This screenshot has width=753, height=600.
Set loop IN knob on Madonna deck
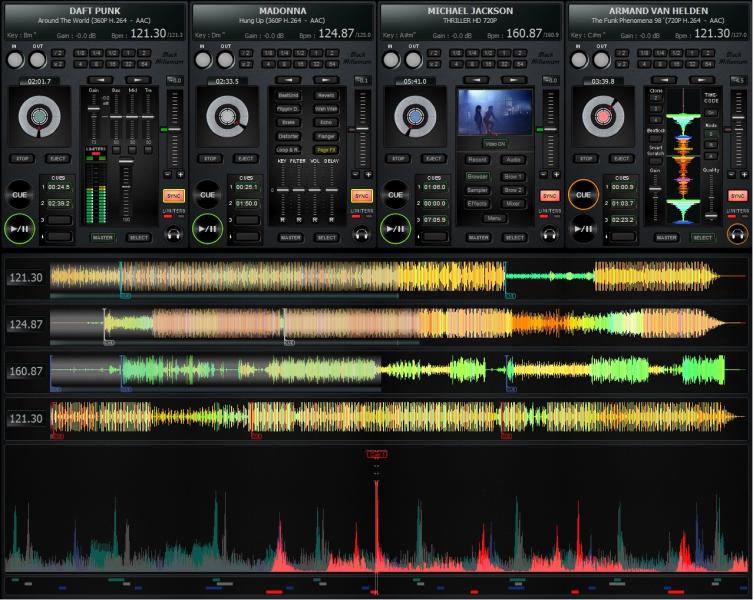click(203, 60)
